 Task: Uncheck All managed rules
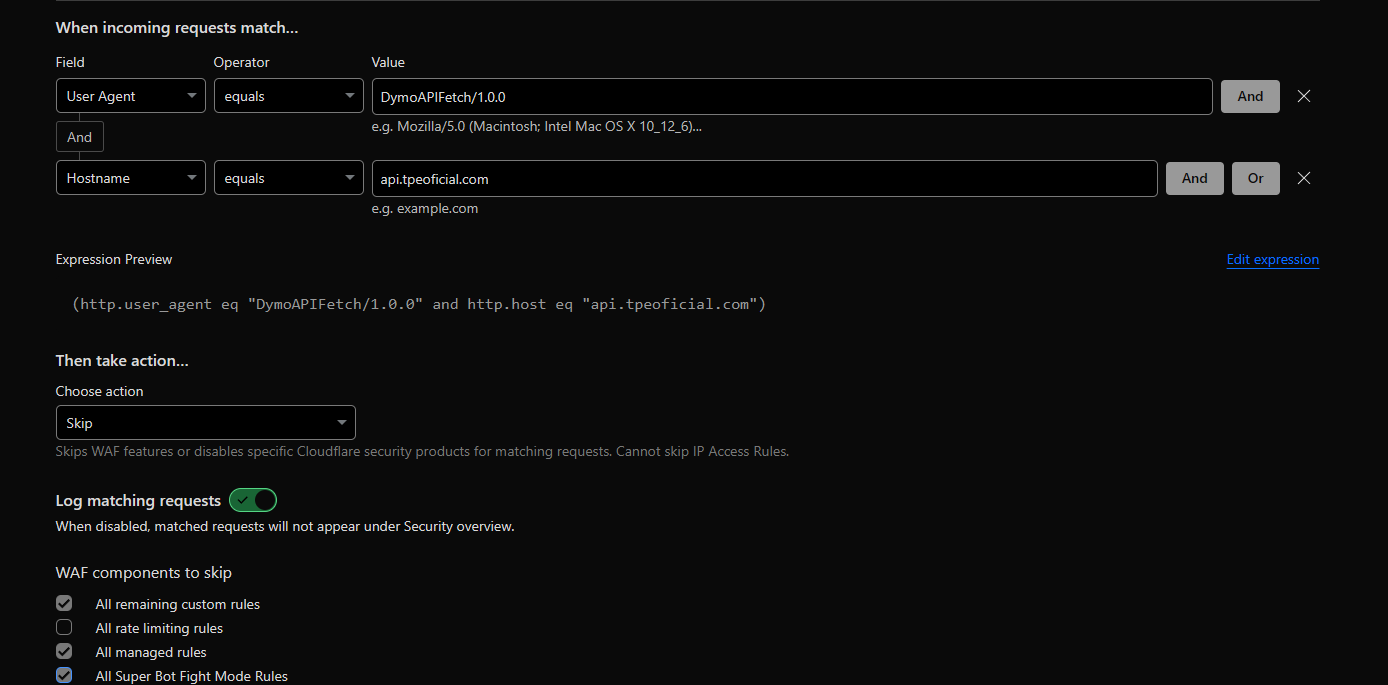coord(64,652)
